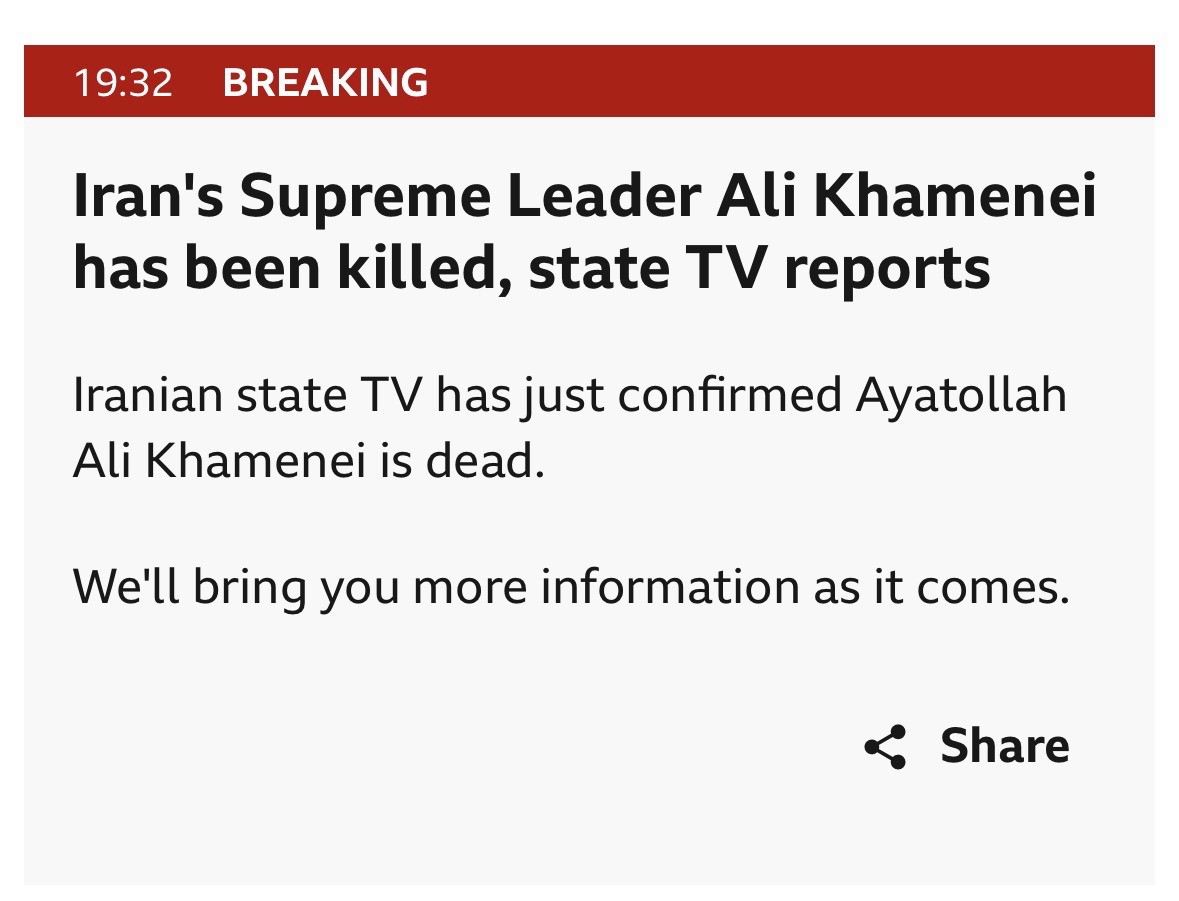Click the share icon
This screenshot has height=901, width=1179.
point(885,747)
